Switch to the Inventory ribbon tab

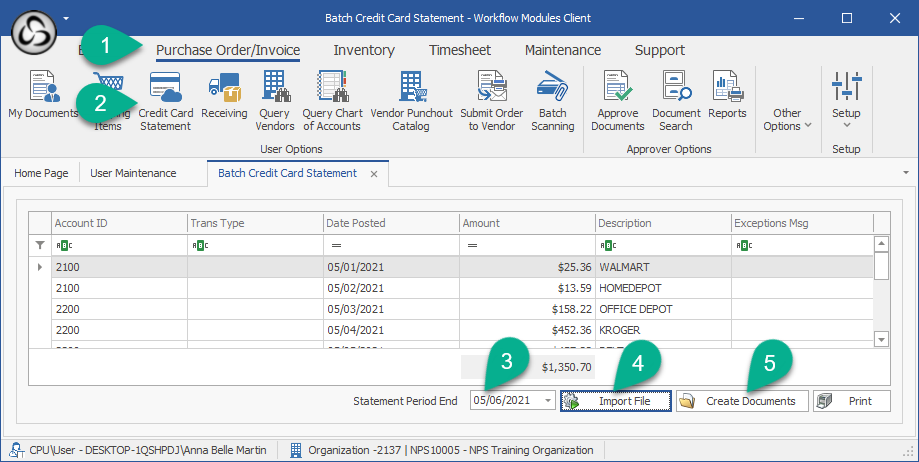pos(364,50)
